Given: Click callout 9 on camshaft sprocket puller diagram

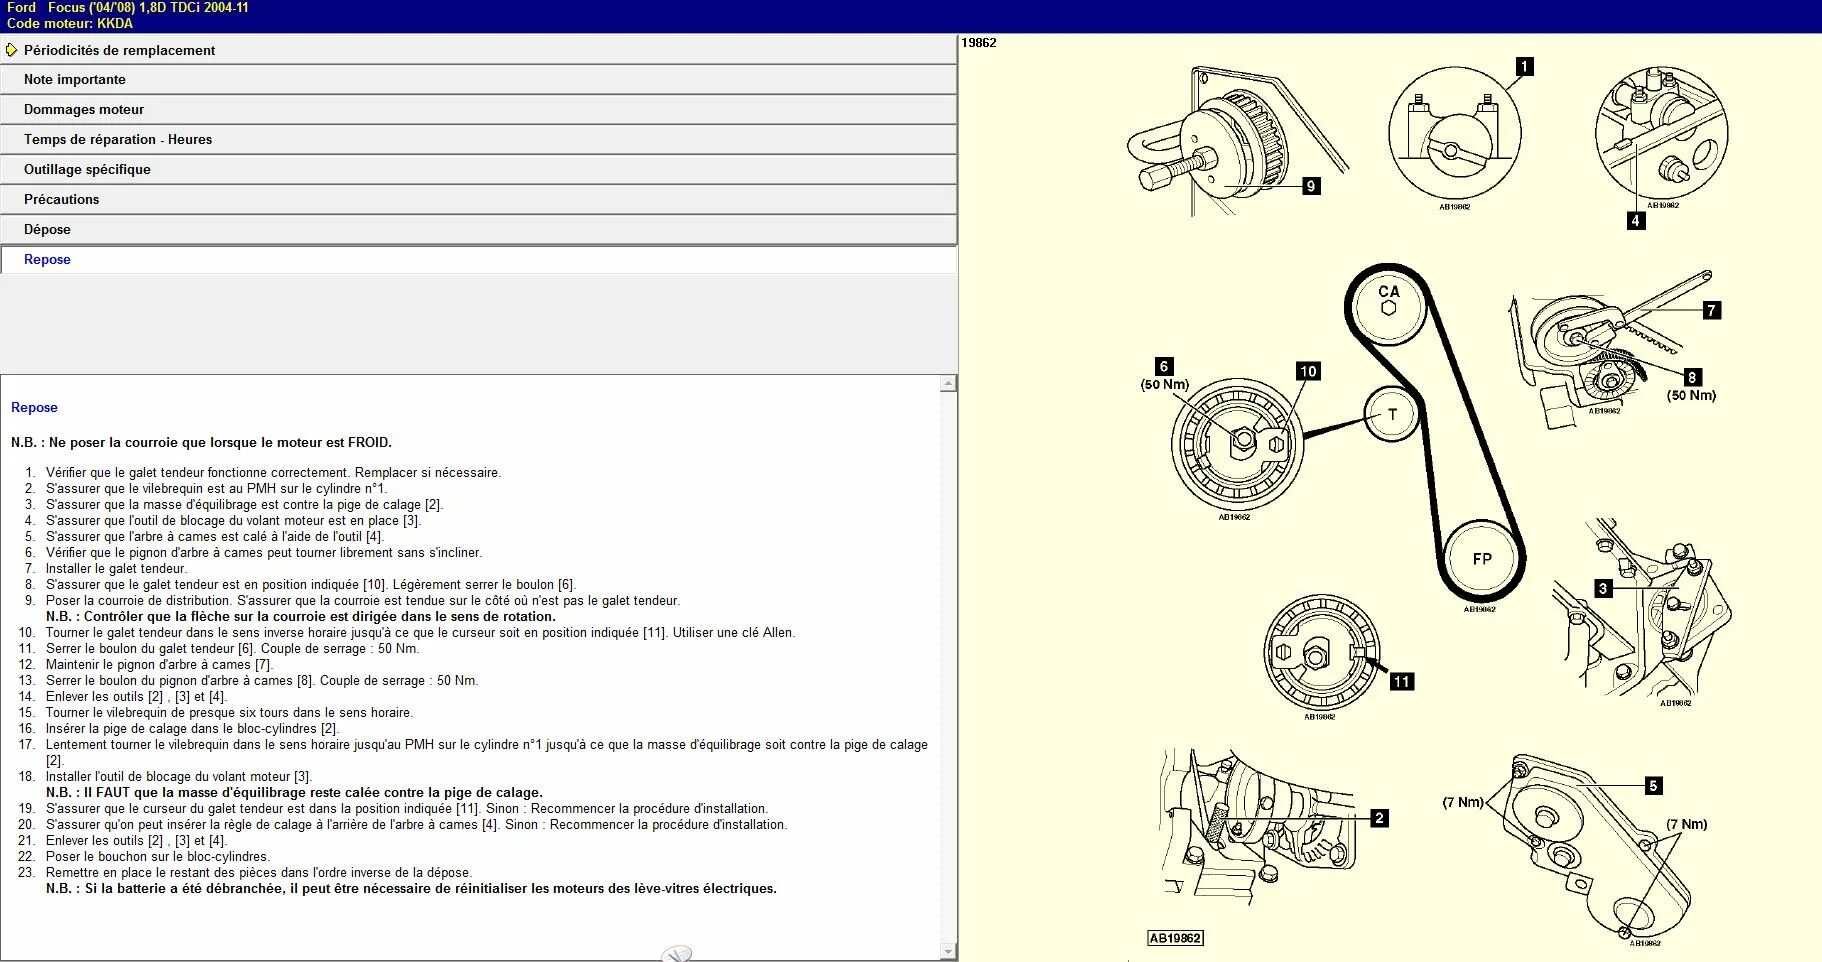Looking at the screenshot, I should click(1311, 186).
